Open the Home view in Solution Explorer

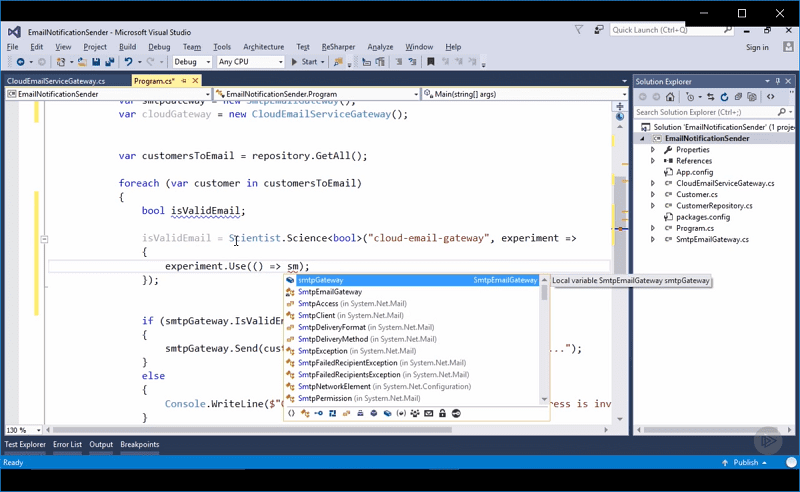pyautogui.click(x=670, y=96)
